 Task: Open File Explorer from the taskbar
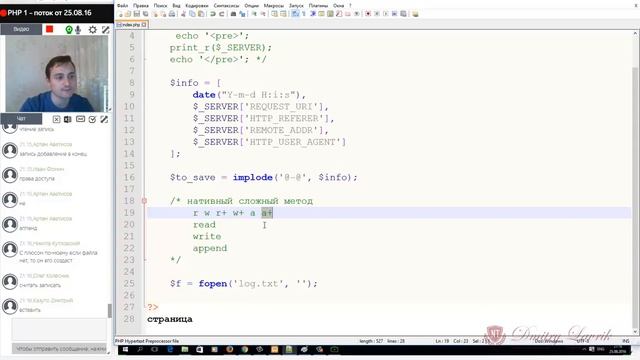[x=184, y=349]
